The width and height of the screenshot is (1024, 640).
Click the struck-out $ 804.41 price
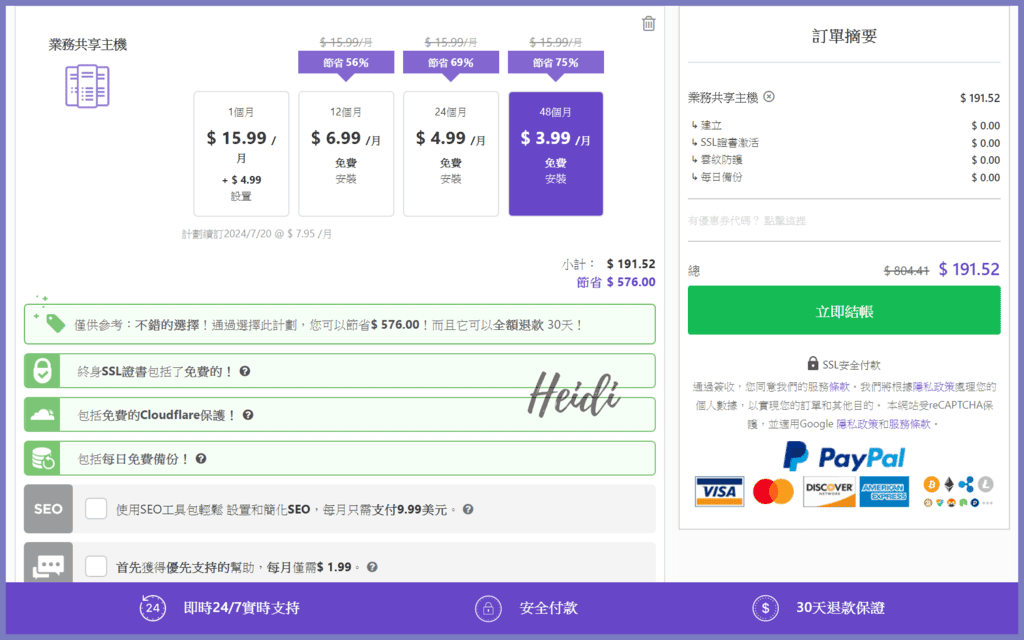point(906,270)
